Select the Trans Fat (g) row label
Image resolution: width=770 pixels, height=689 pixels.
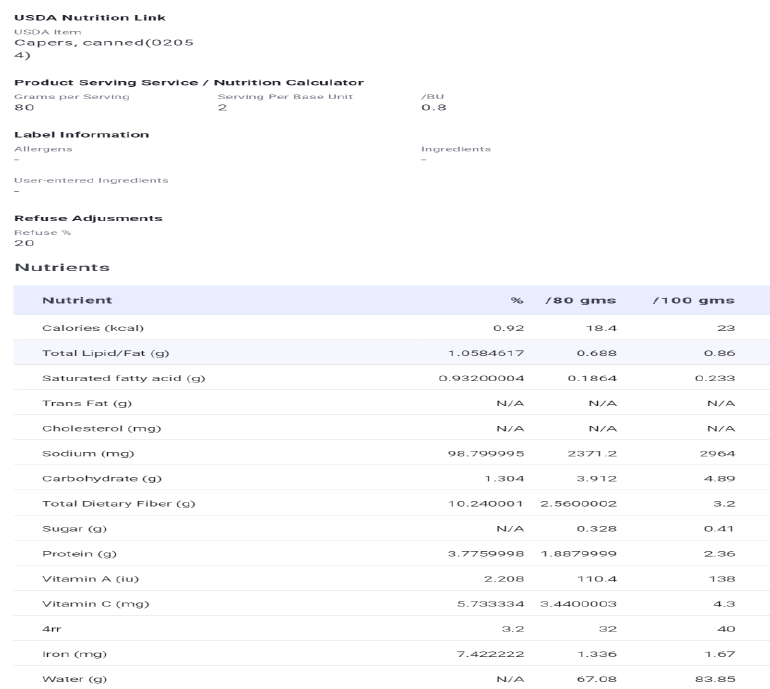87,403
